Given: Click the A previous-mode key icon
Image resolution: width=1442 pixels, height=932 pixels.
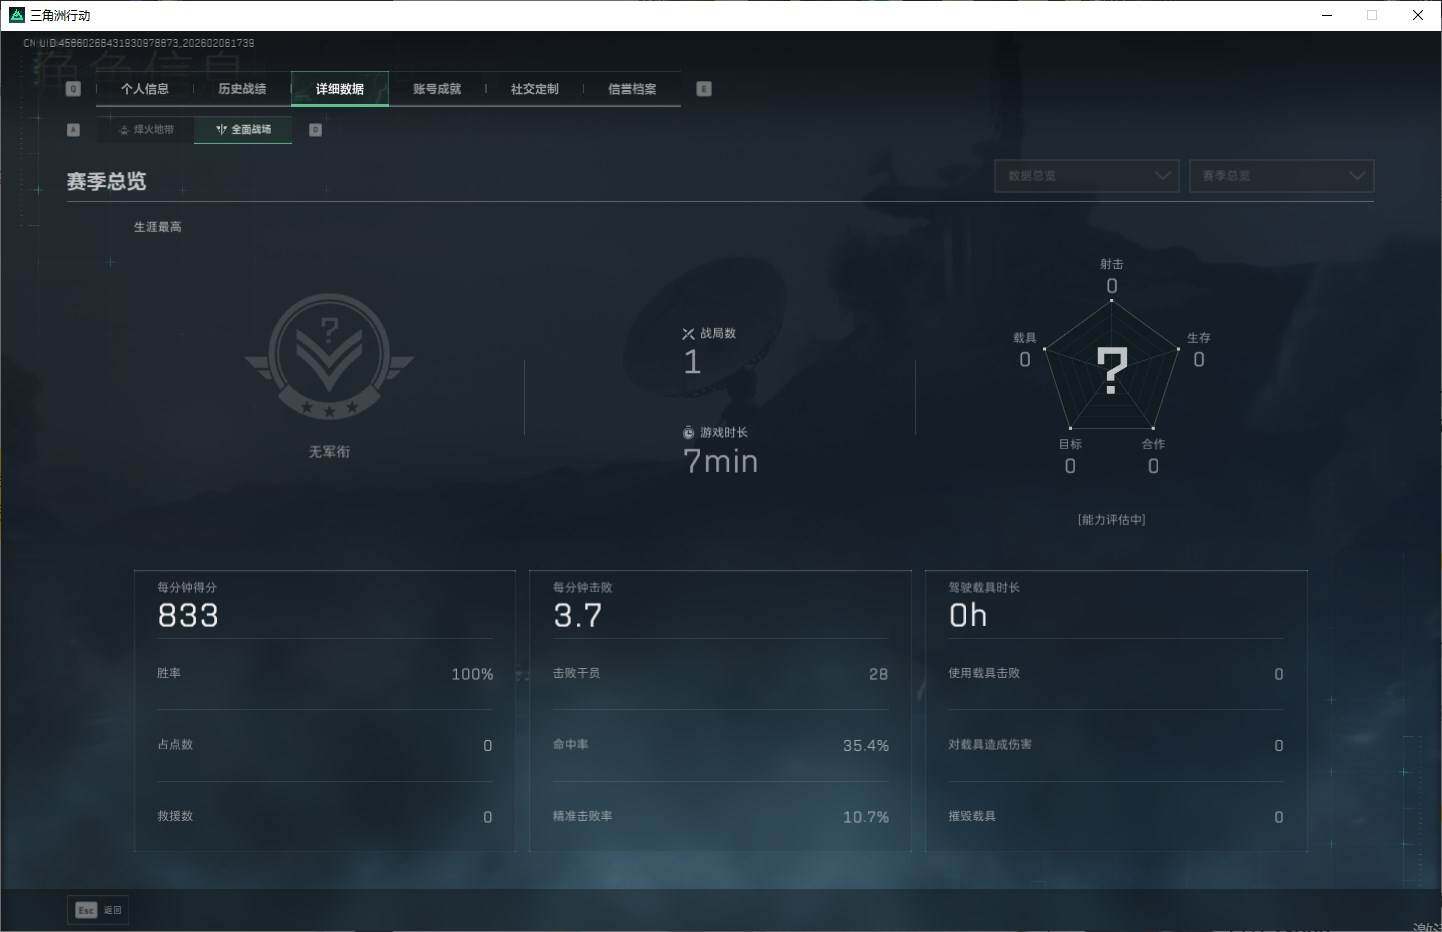Looking at the screenshot, I should 73,130.
